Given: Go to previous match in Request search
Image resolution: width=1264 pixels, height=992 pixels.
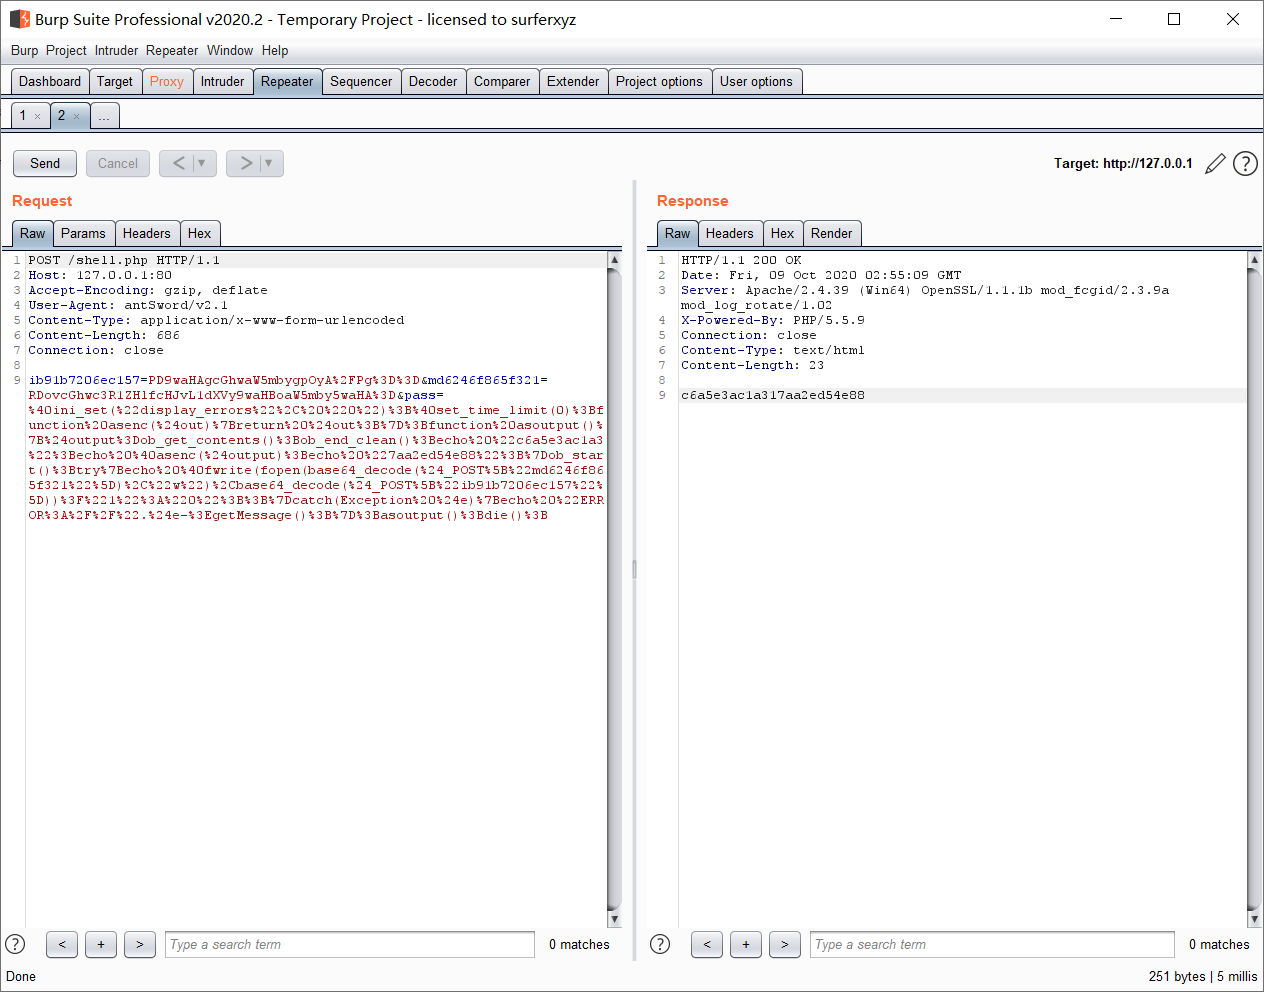Looking at the screenshot, I should click(62, 944).
